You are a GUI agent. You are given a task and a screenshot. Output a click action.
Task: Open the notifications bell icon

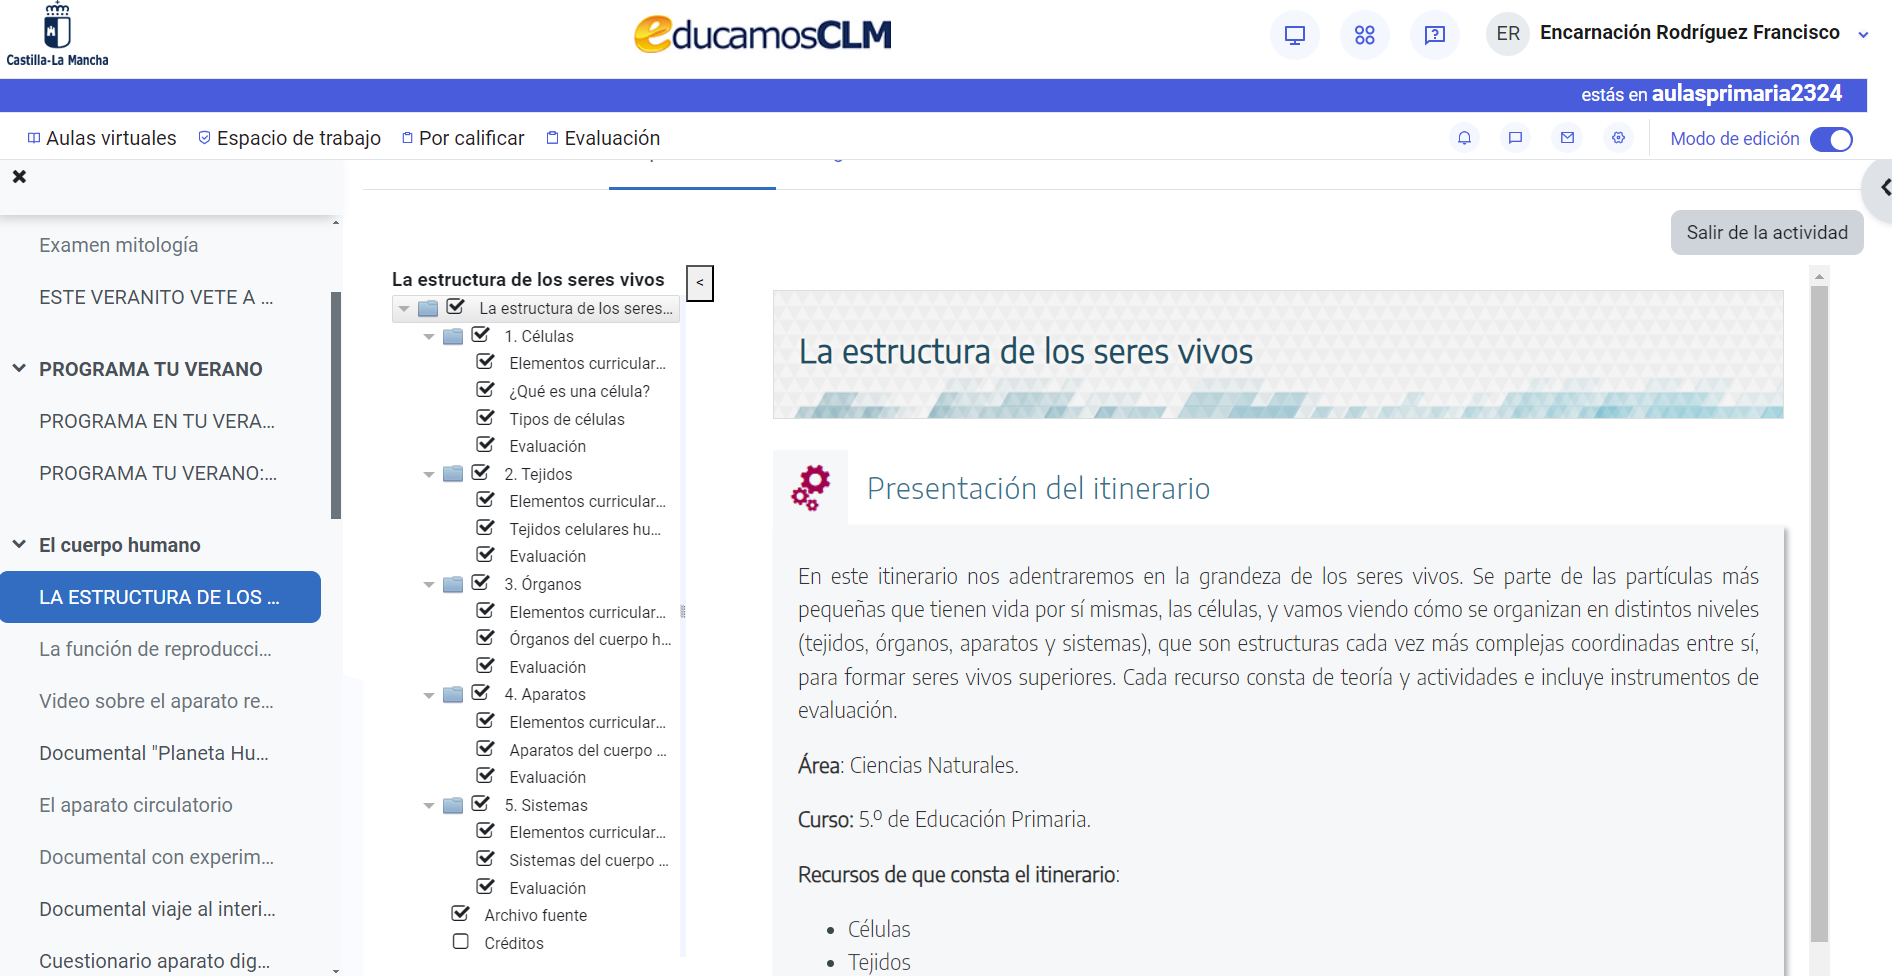1464,138
